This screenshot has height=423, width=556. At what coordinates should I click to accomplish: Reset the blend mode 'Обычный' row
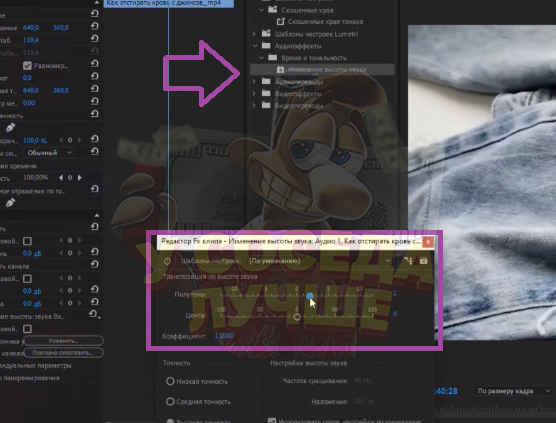point(94,151)
